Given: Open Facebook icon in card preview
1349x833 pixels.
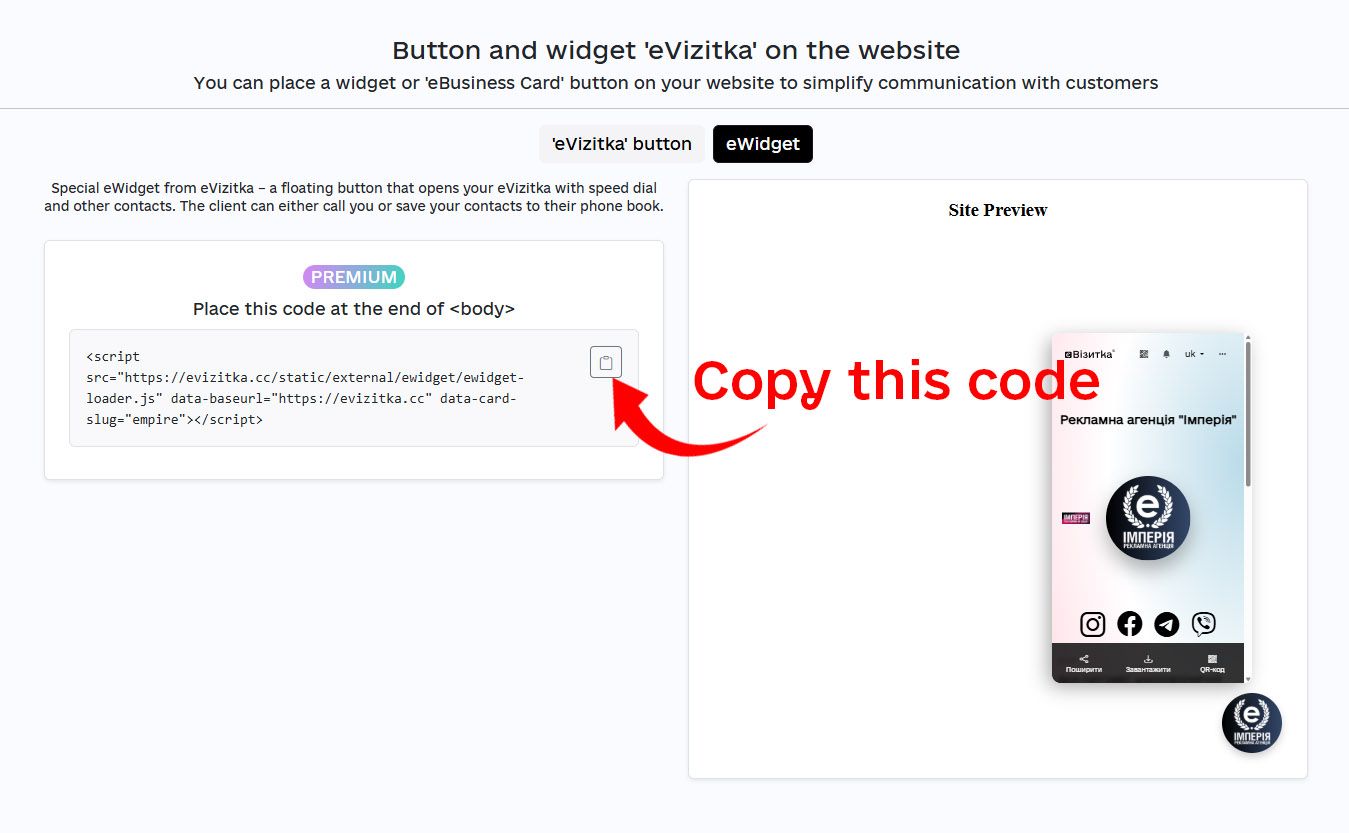Looking at the screenshot, I should click(x=1130, y=624).
